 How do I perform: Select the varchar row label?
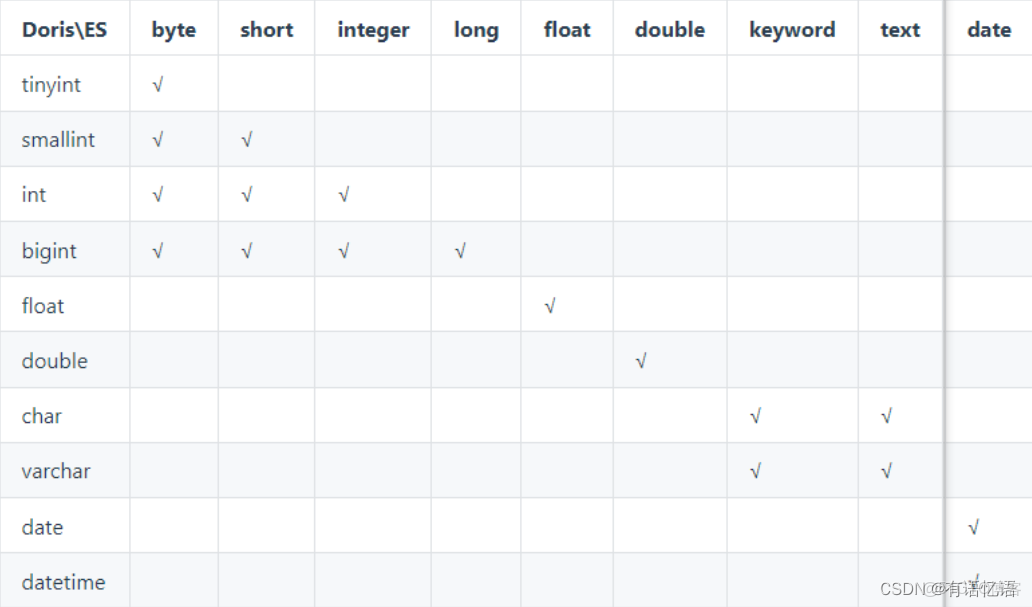(56, 471)
